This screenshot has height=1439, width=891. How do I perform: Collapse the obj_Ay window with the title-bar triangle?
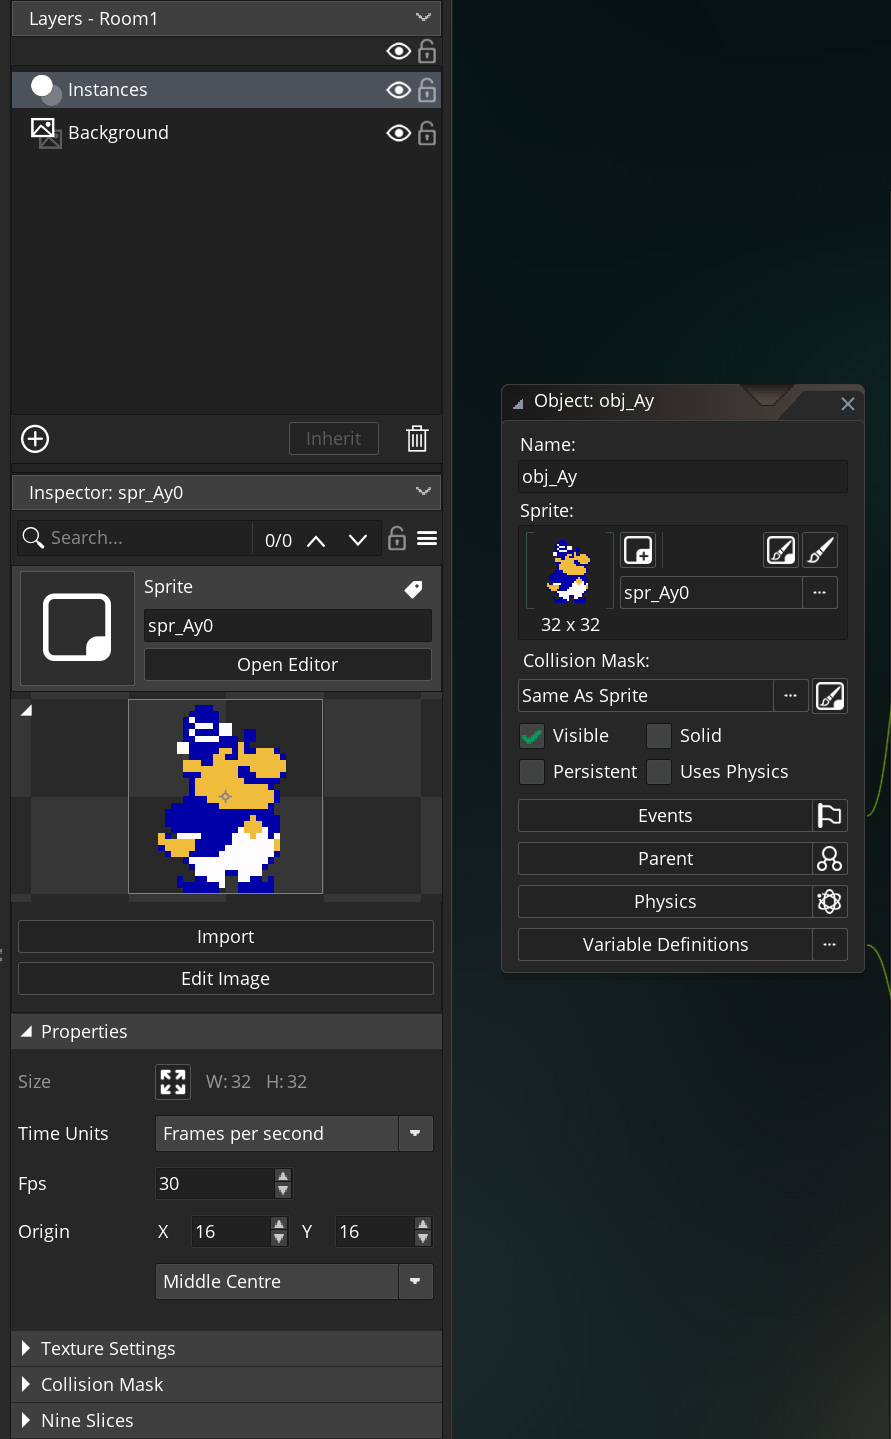point(518,404)
